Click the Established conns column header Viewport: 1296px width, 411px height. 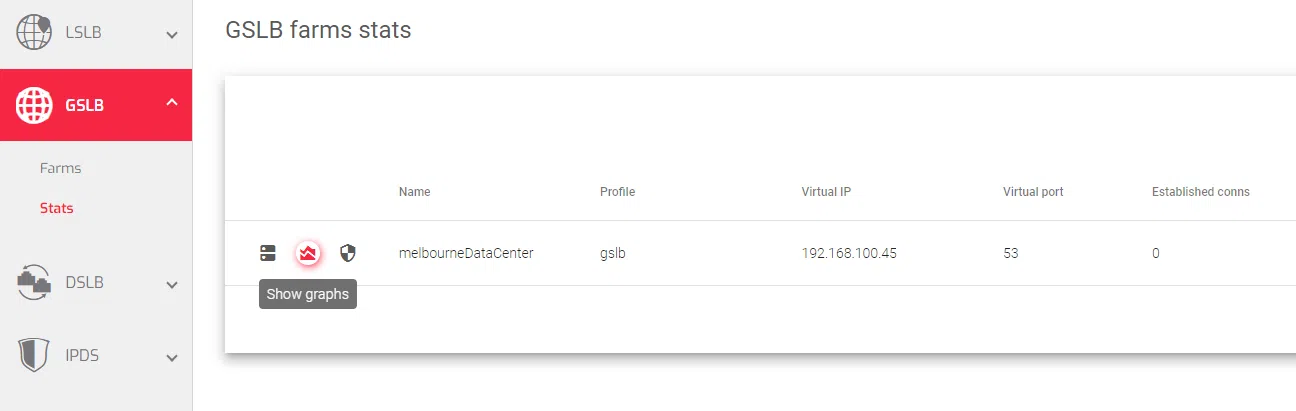coord(1200,192)
